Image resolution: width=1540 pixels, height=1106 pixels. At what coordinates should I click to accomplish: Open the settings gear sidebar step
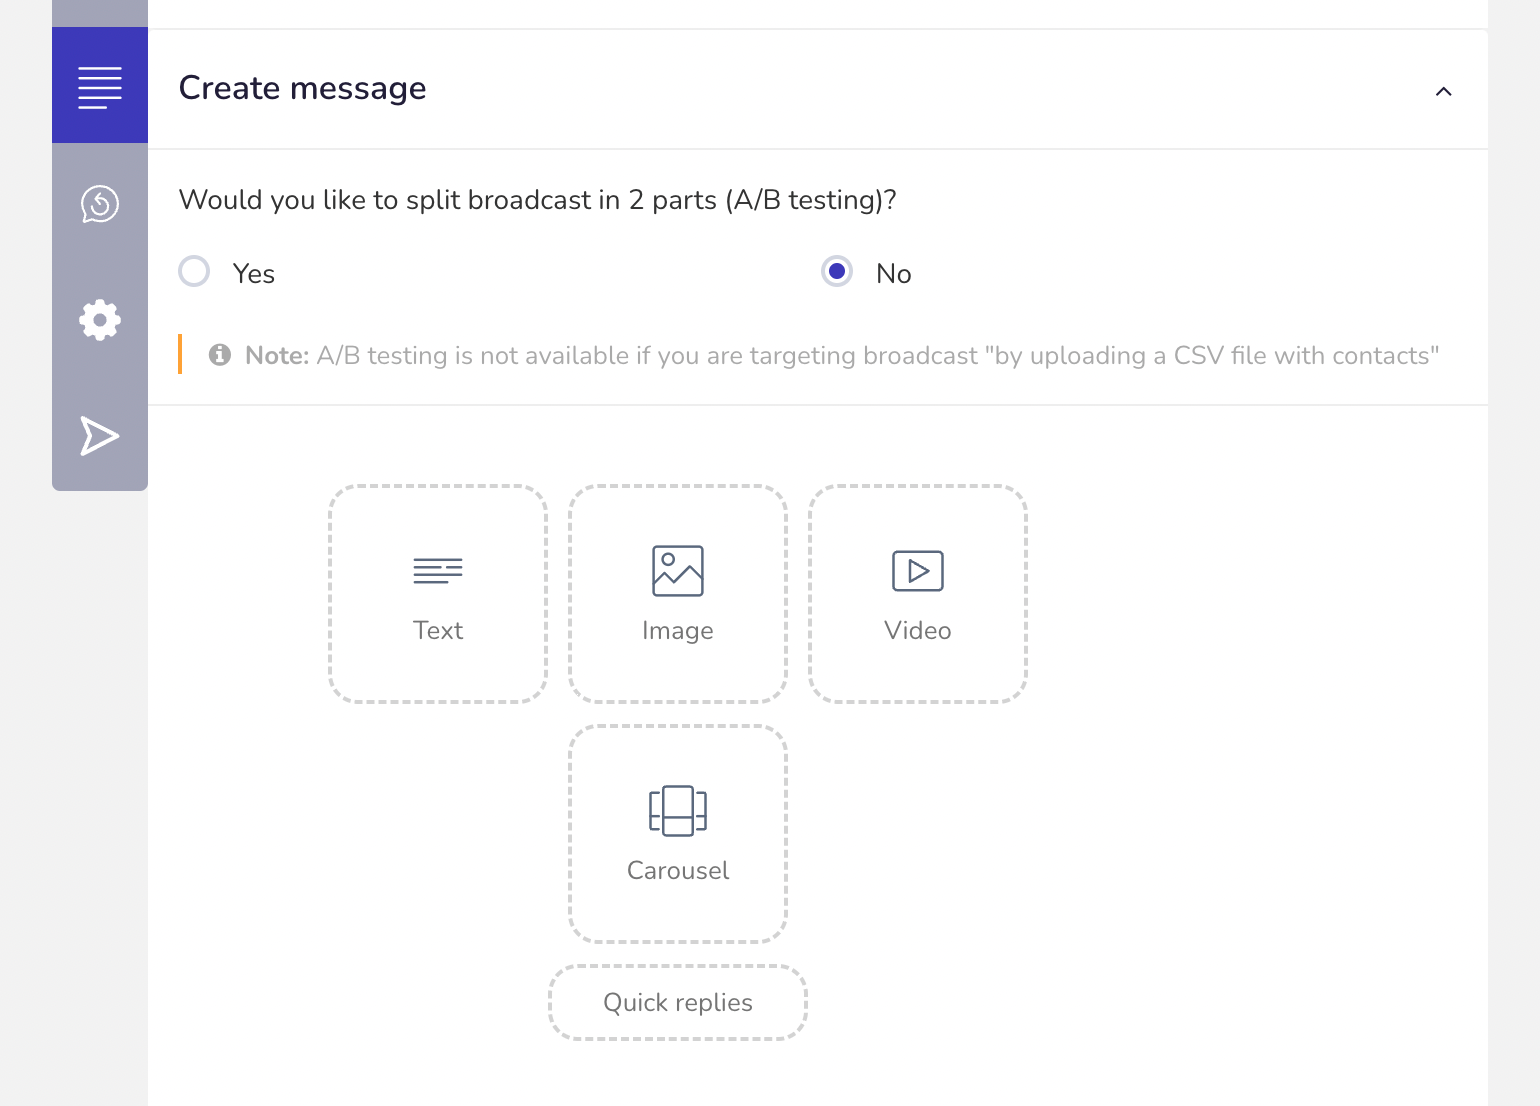pyautogui.click(x=100, y=320)
